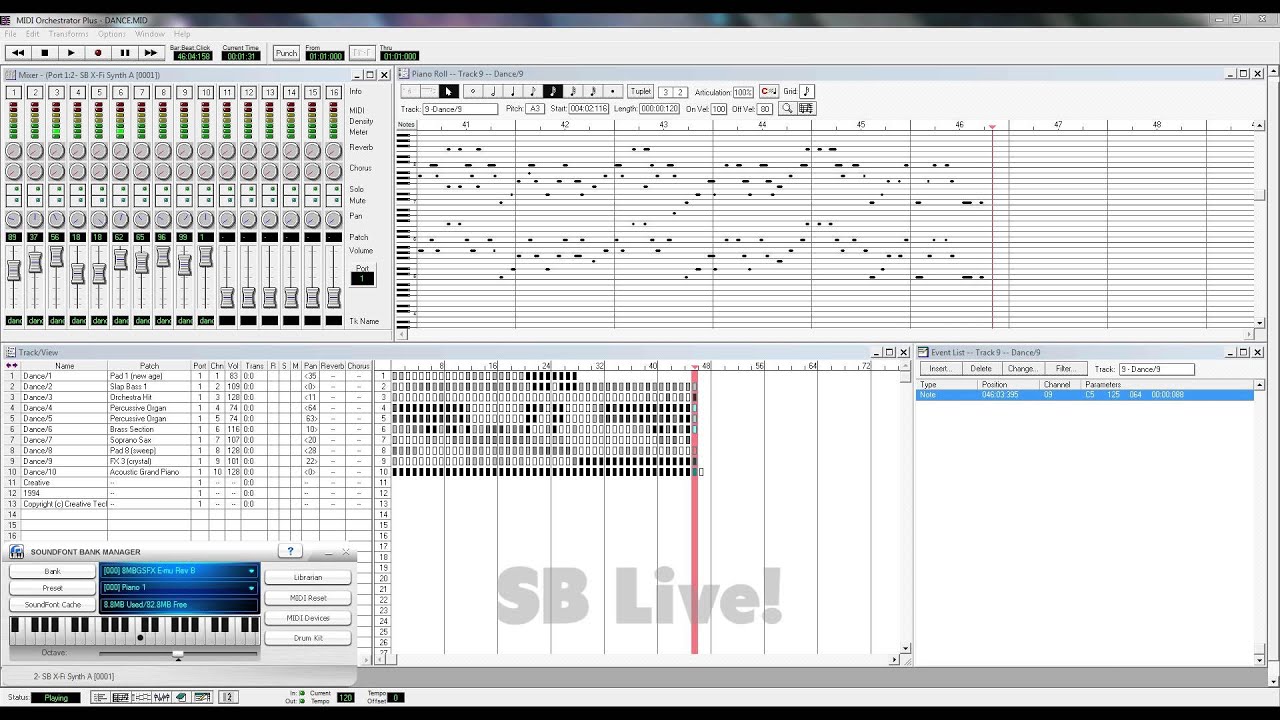Click the Dance/7 Soprano Sax track row
The height and width of the screenshot is (720, 1280).
click(188, 440)
